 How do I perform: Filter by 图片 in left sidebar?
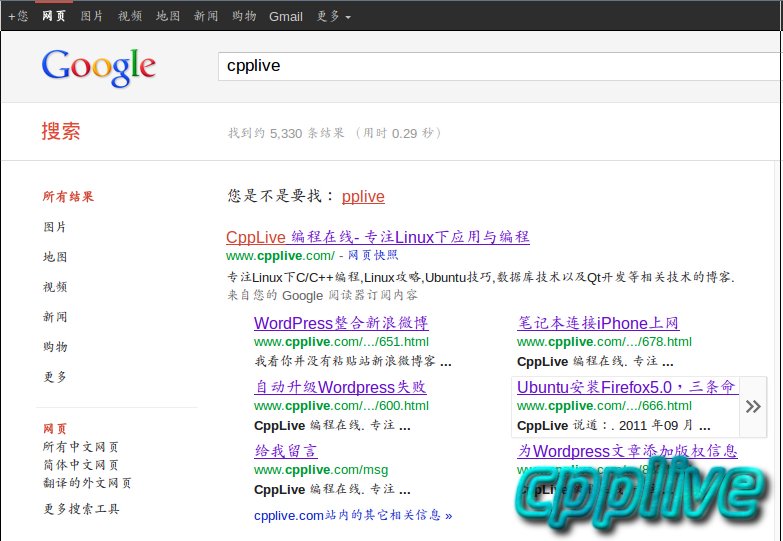[55, 227]
